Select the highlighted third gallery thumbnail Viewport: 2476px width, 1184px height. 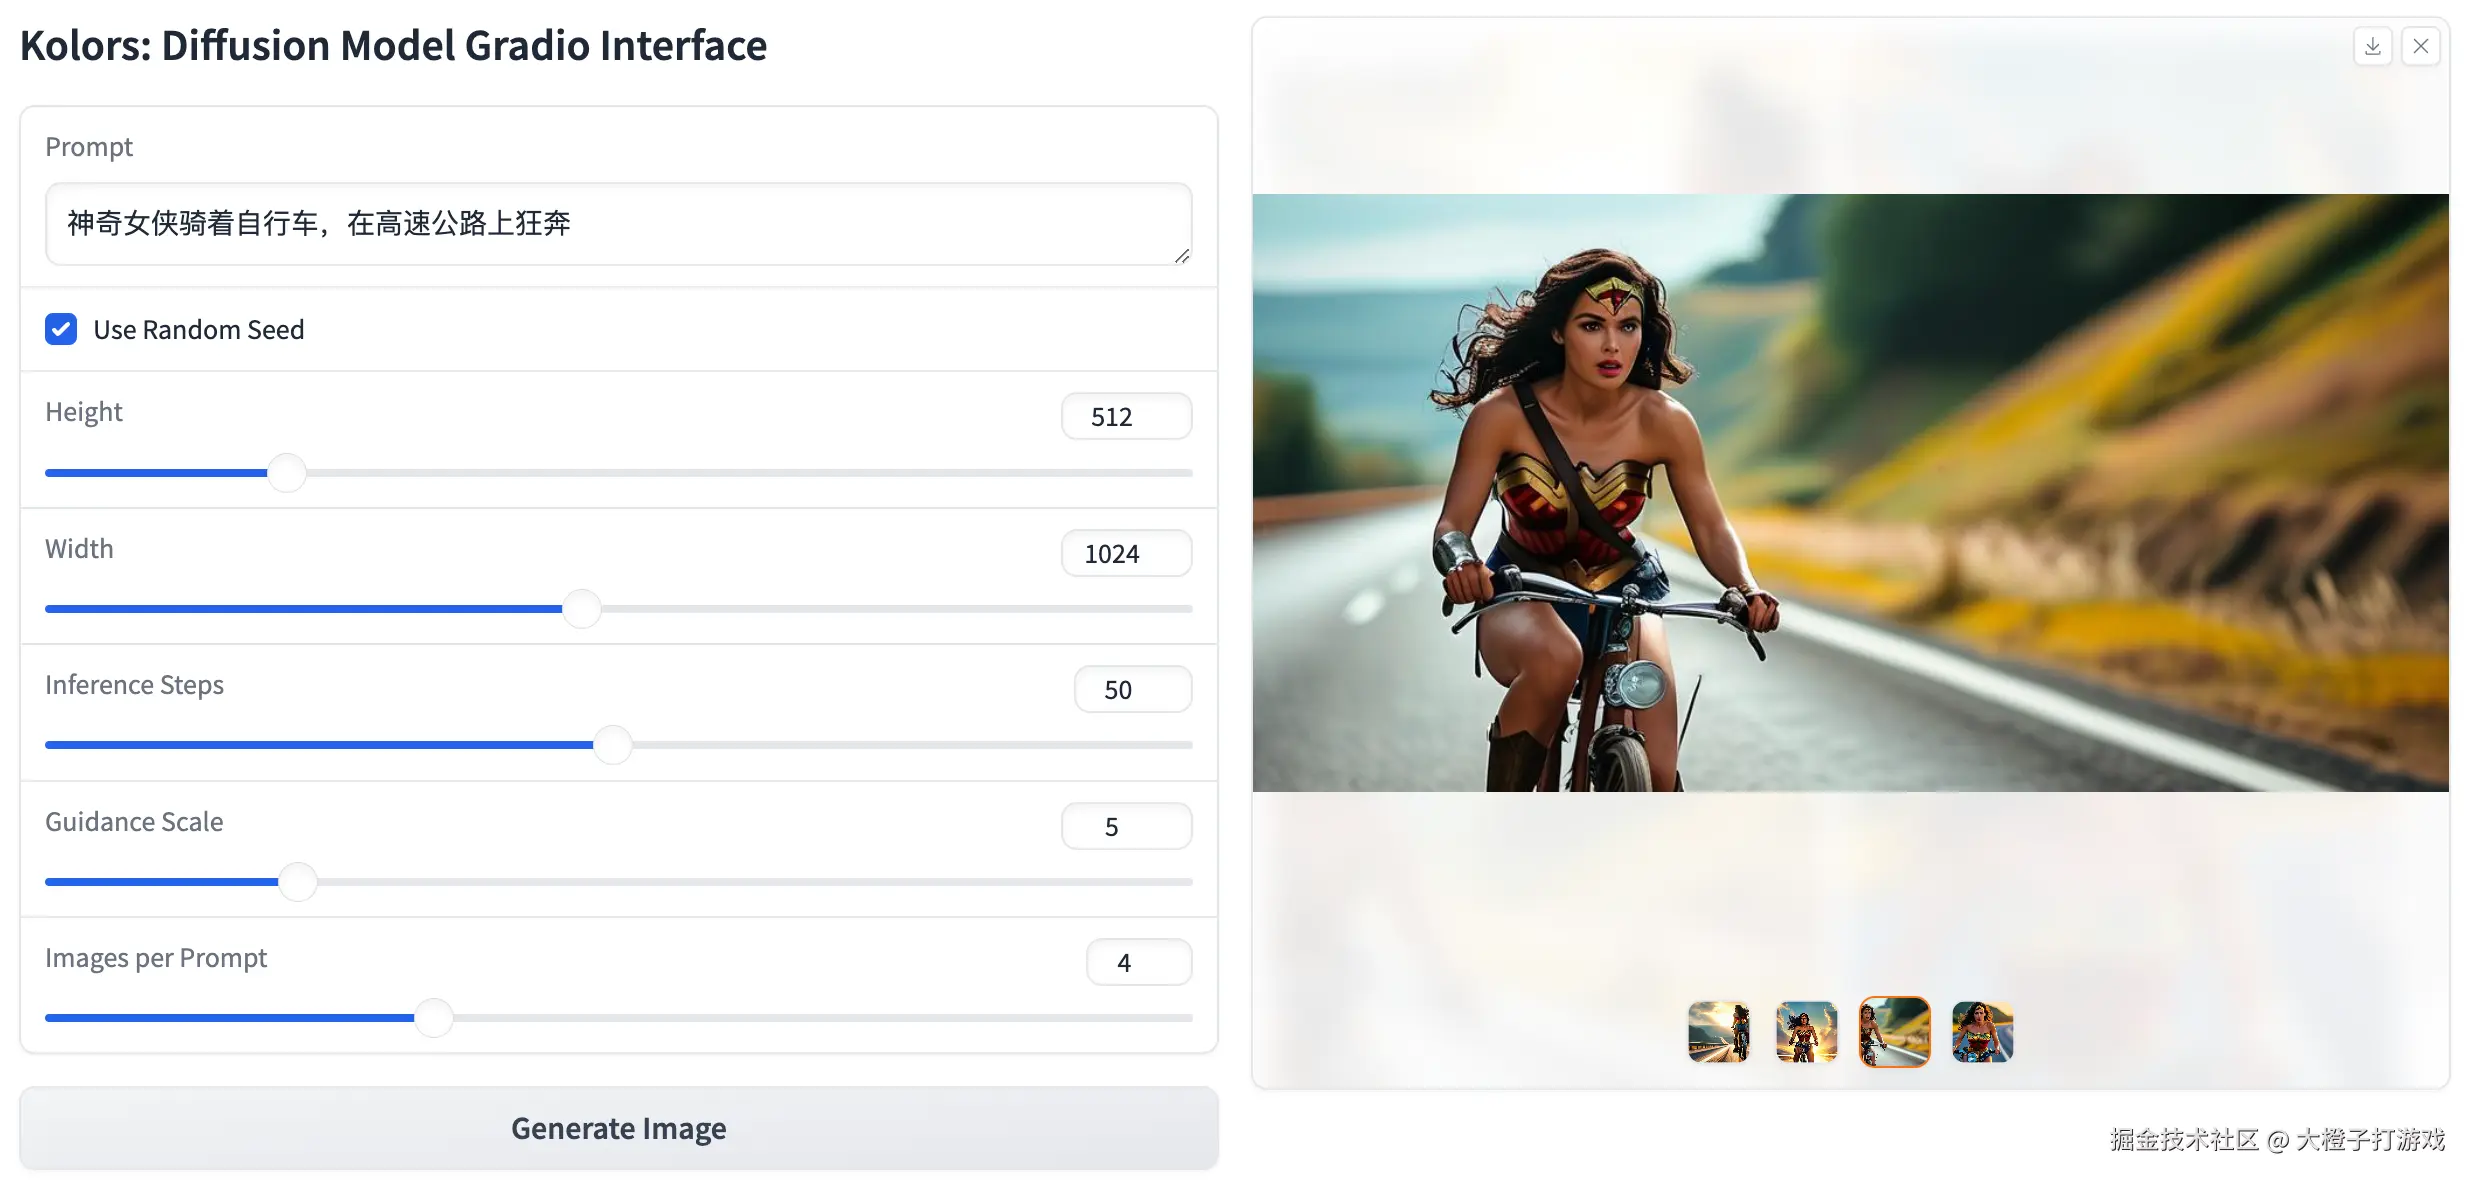(1894, 1031)
